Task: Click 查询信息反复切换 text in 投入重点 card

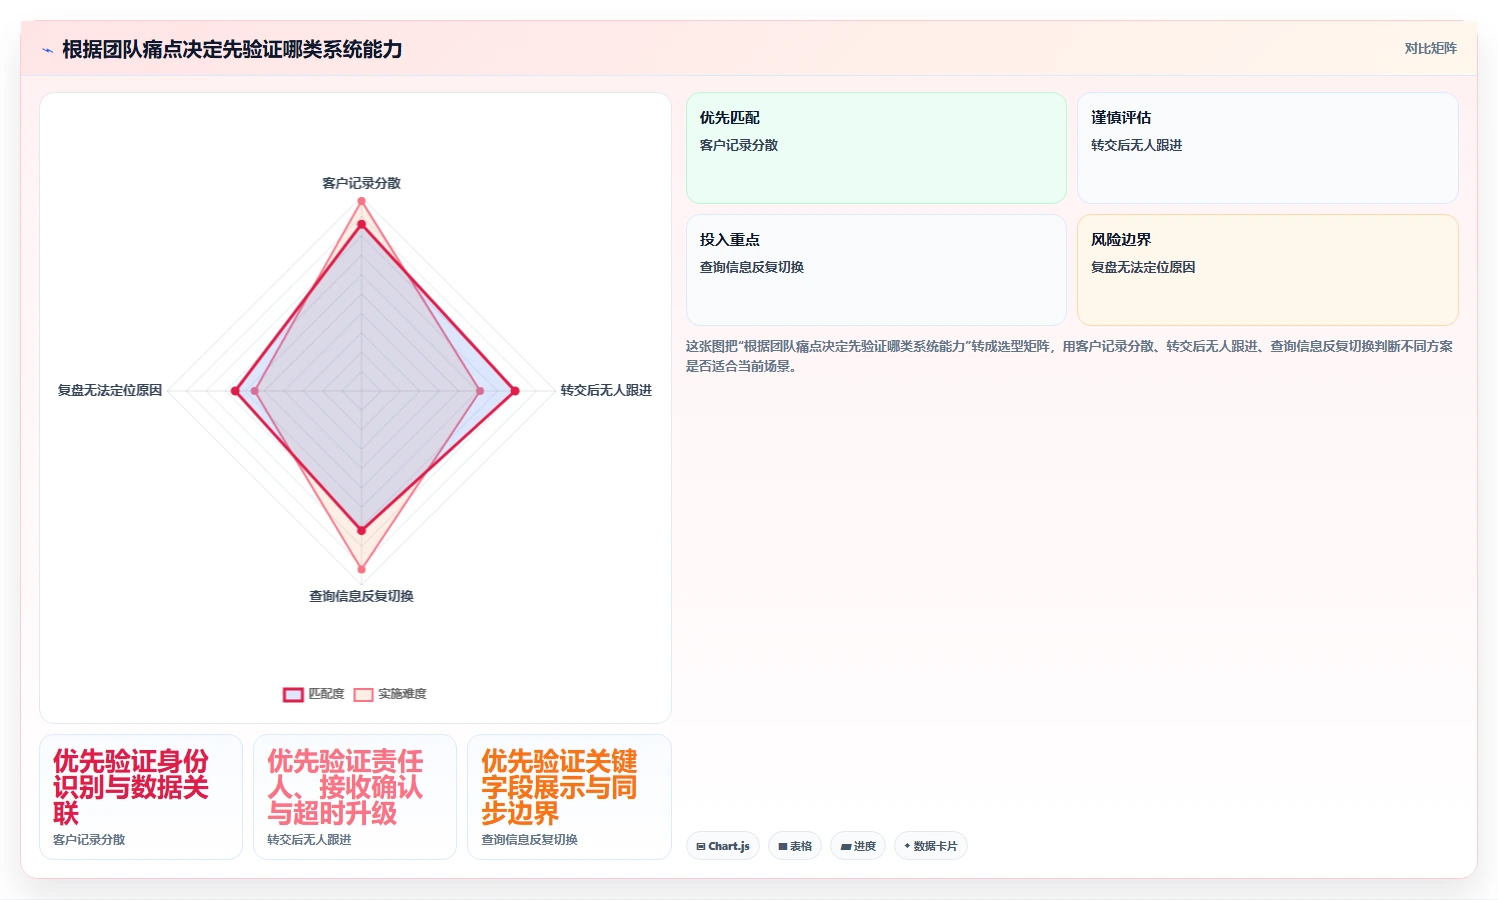Action: pos(752,267)
